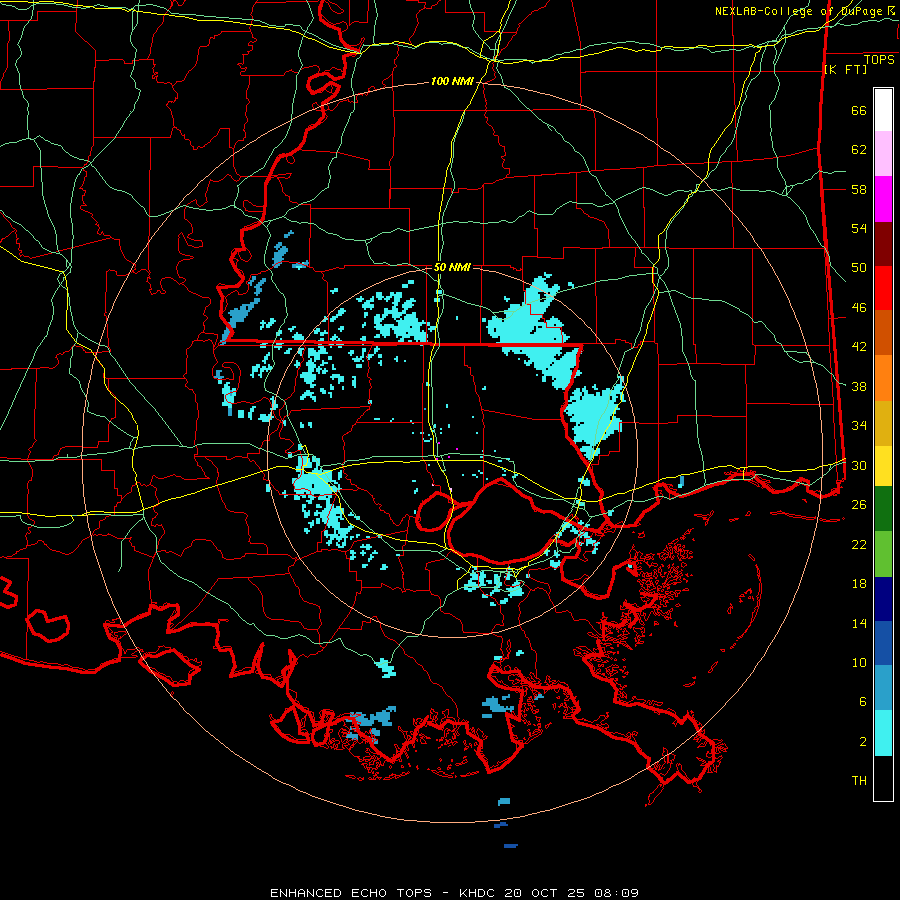Image resolution: width=900 pixels, height=900 pixels.
Task: Click the '10' legend value
Action: 859,663
